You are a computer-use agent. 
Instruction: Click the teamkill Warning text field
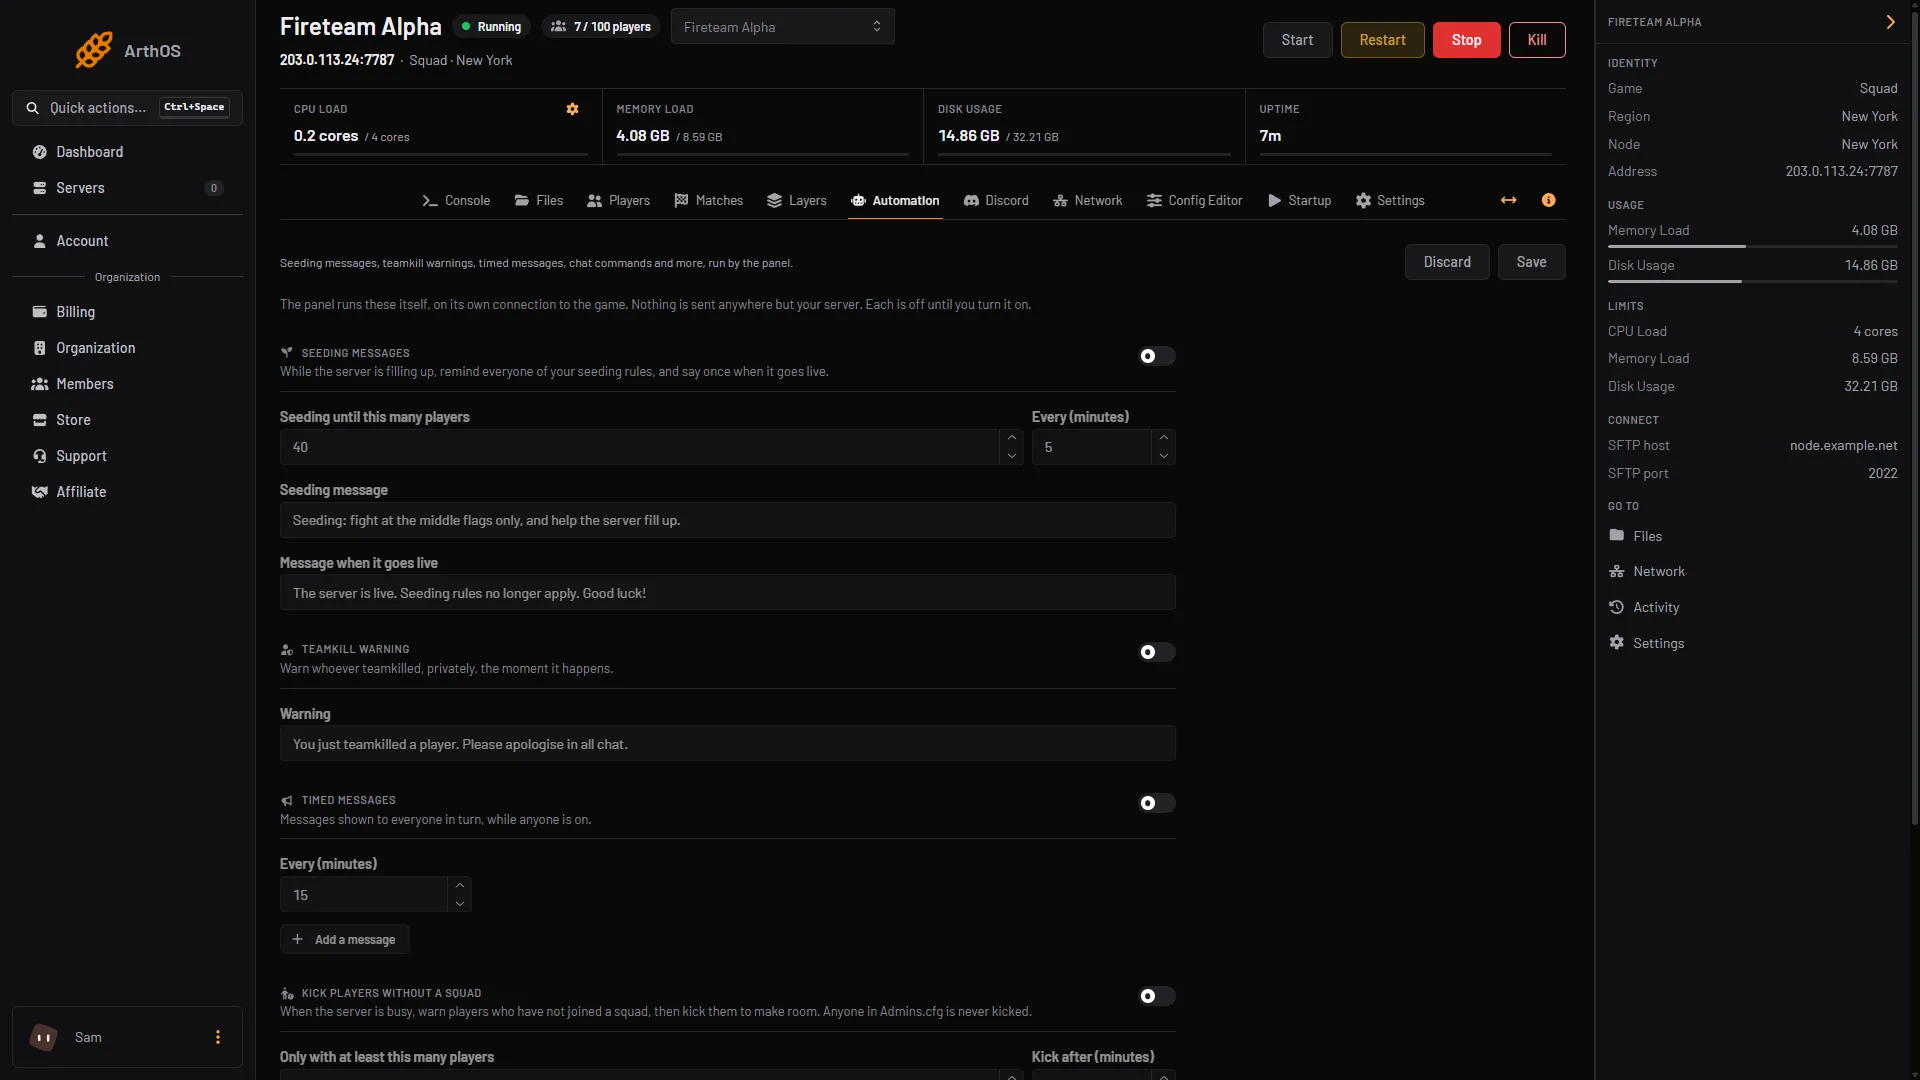point(728,744)
